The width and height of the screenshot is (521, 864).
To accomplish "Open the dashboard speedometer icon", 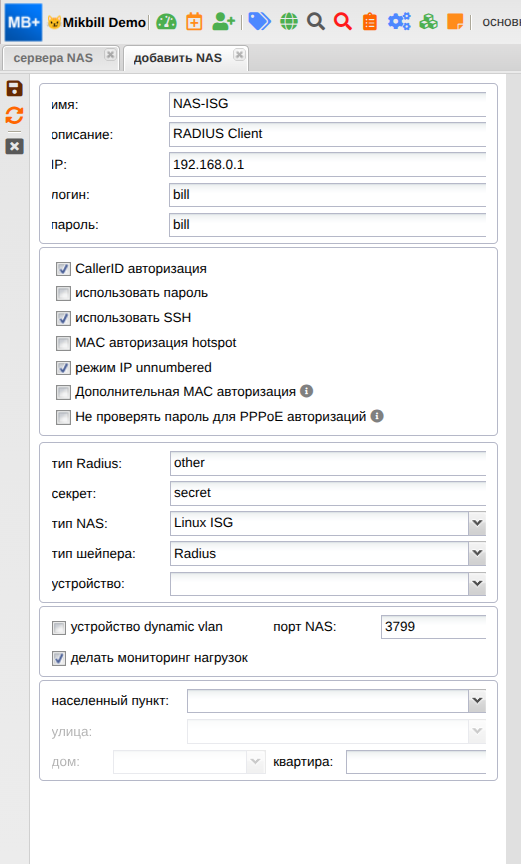I will (x=166, y=22).
